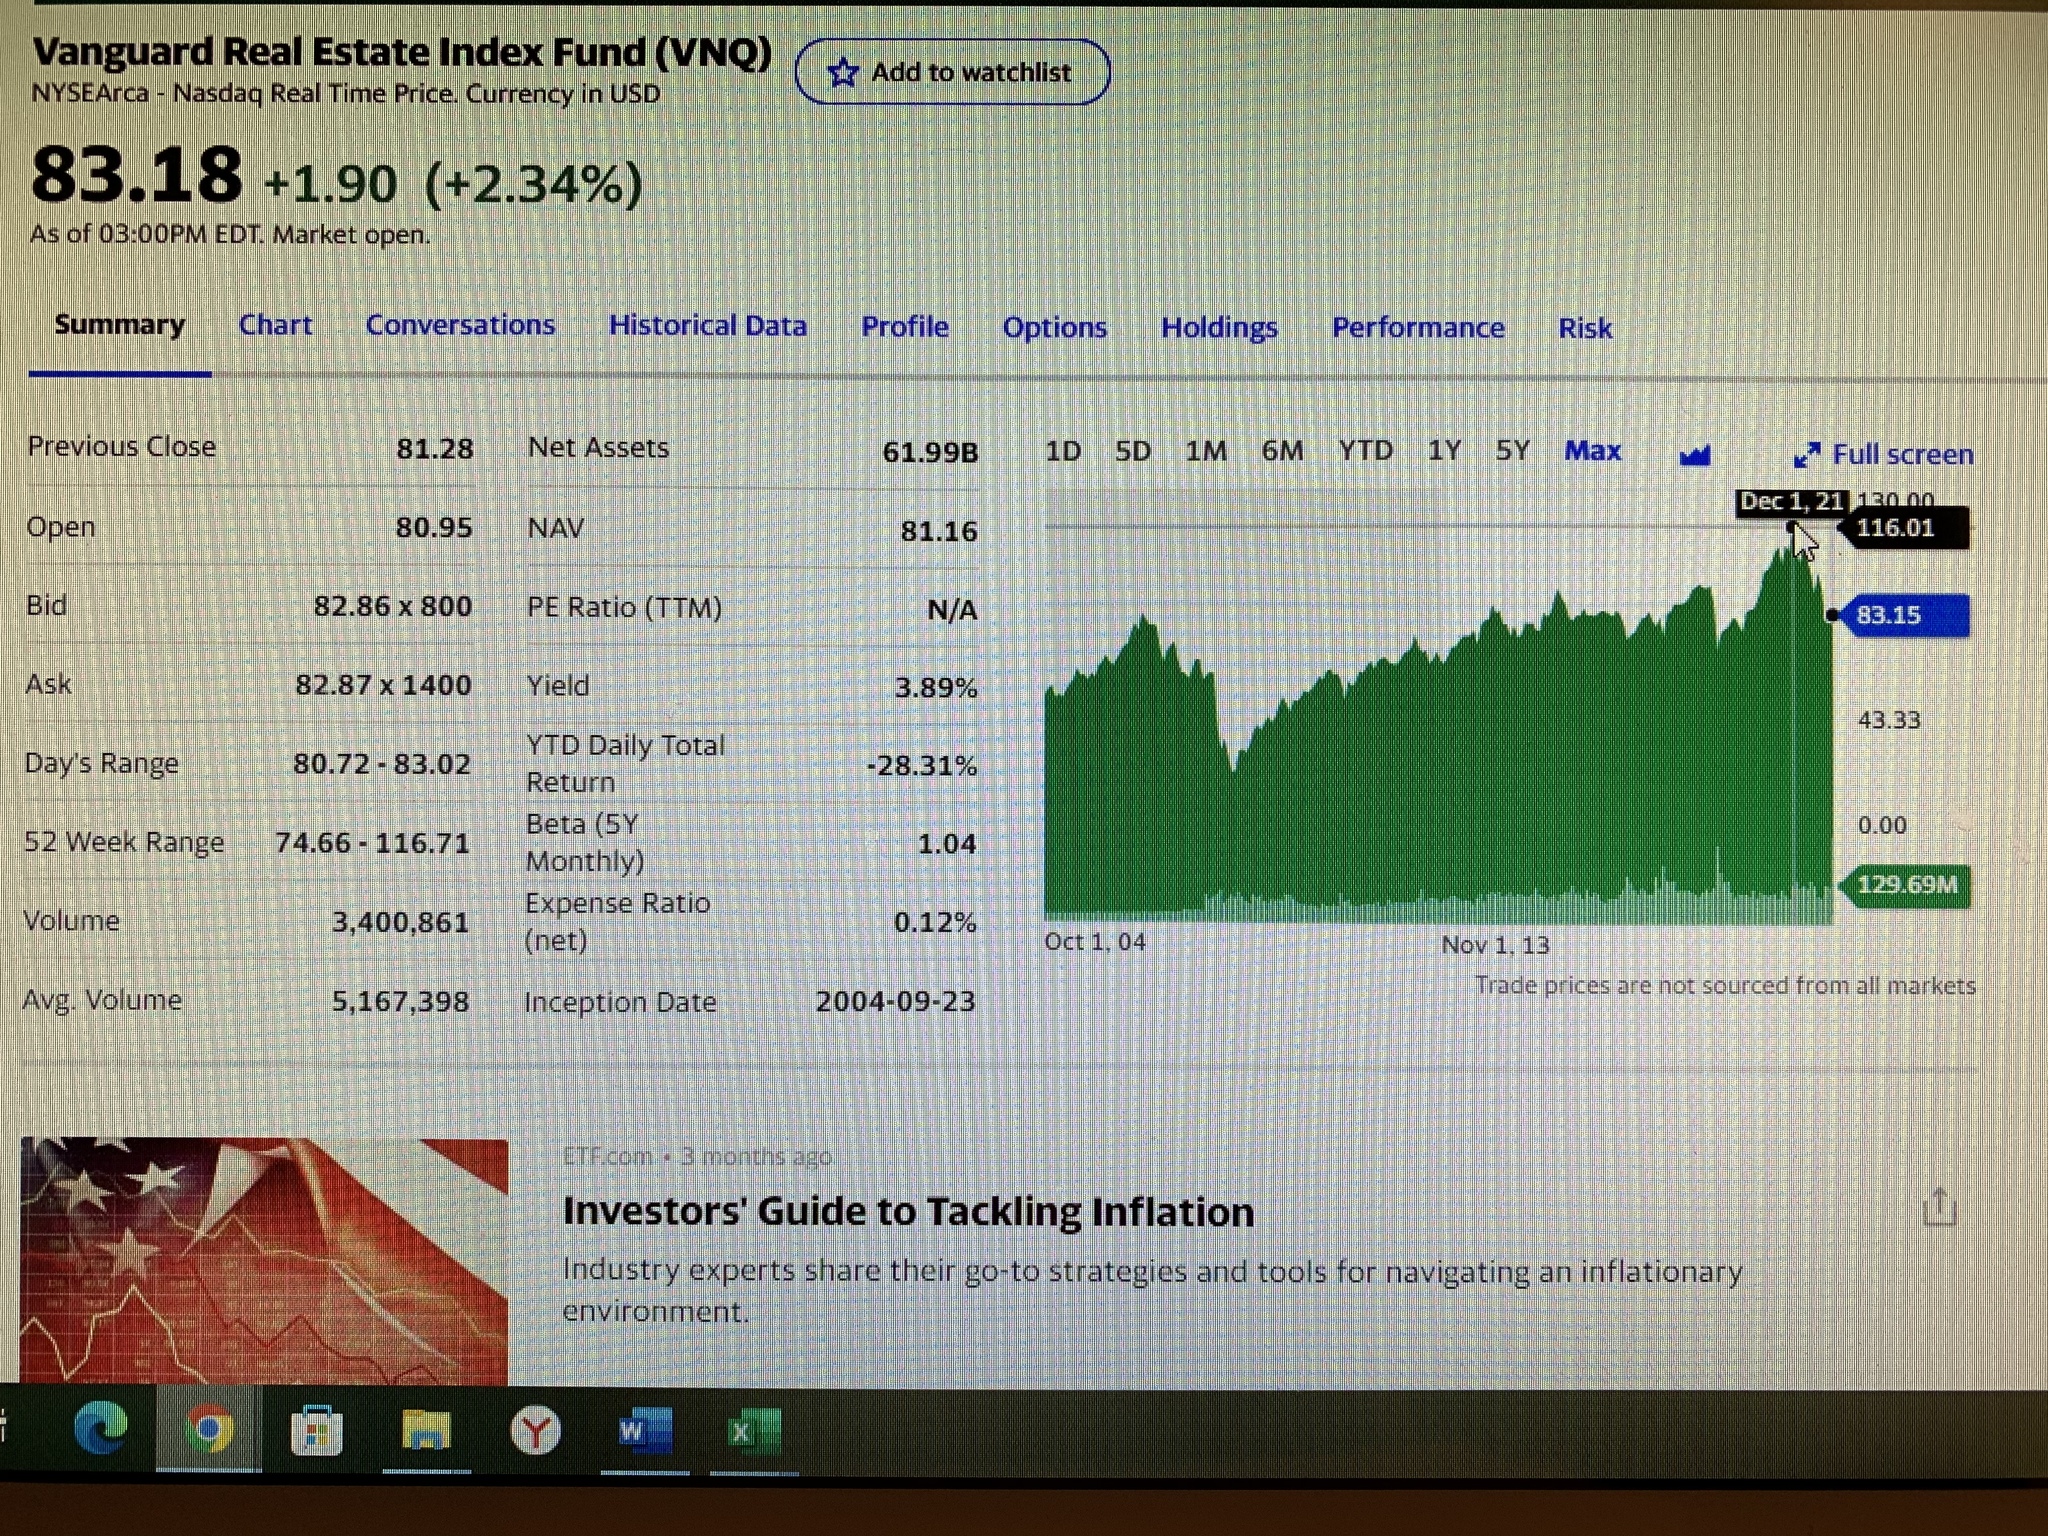Viewport: 2048px width, 1536px height.
Task: Switch chart range to 5Y
Action: tap(1512, 451)
